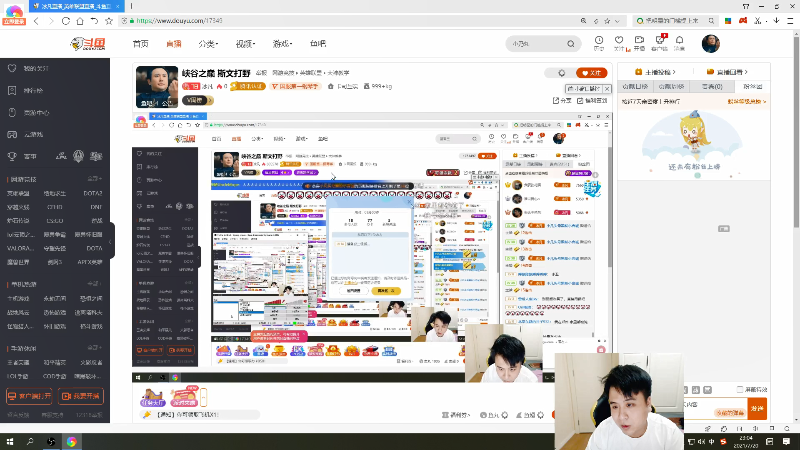Click the 分享 share icon
The image size is (800, 450).
tap(562, 101)
